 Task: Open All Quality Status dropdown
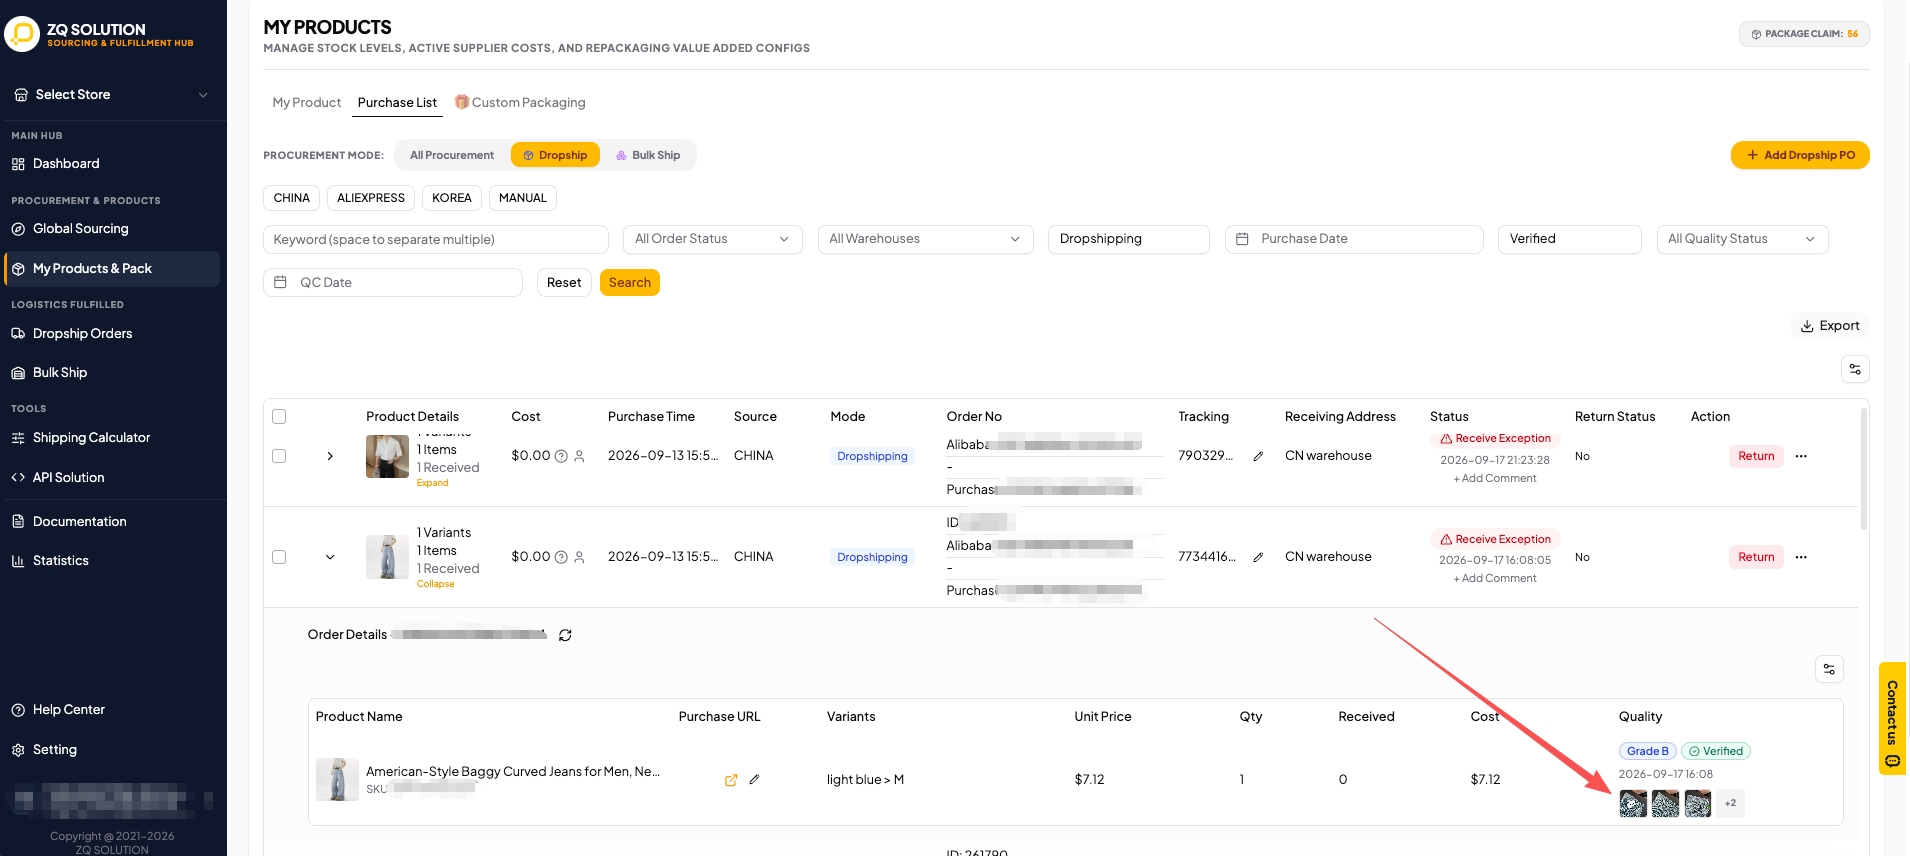[x=1741, y=239]
